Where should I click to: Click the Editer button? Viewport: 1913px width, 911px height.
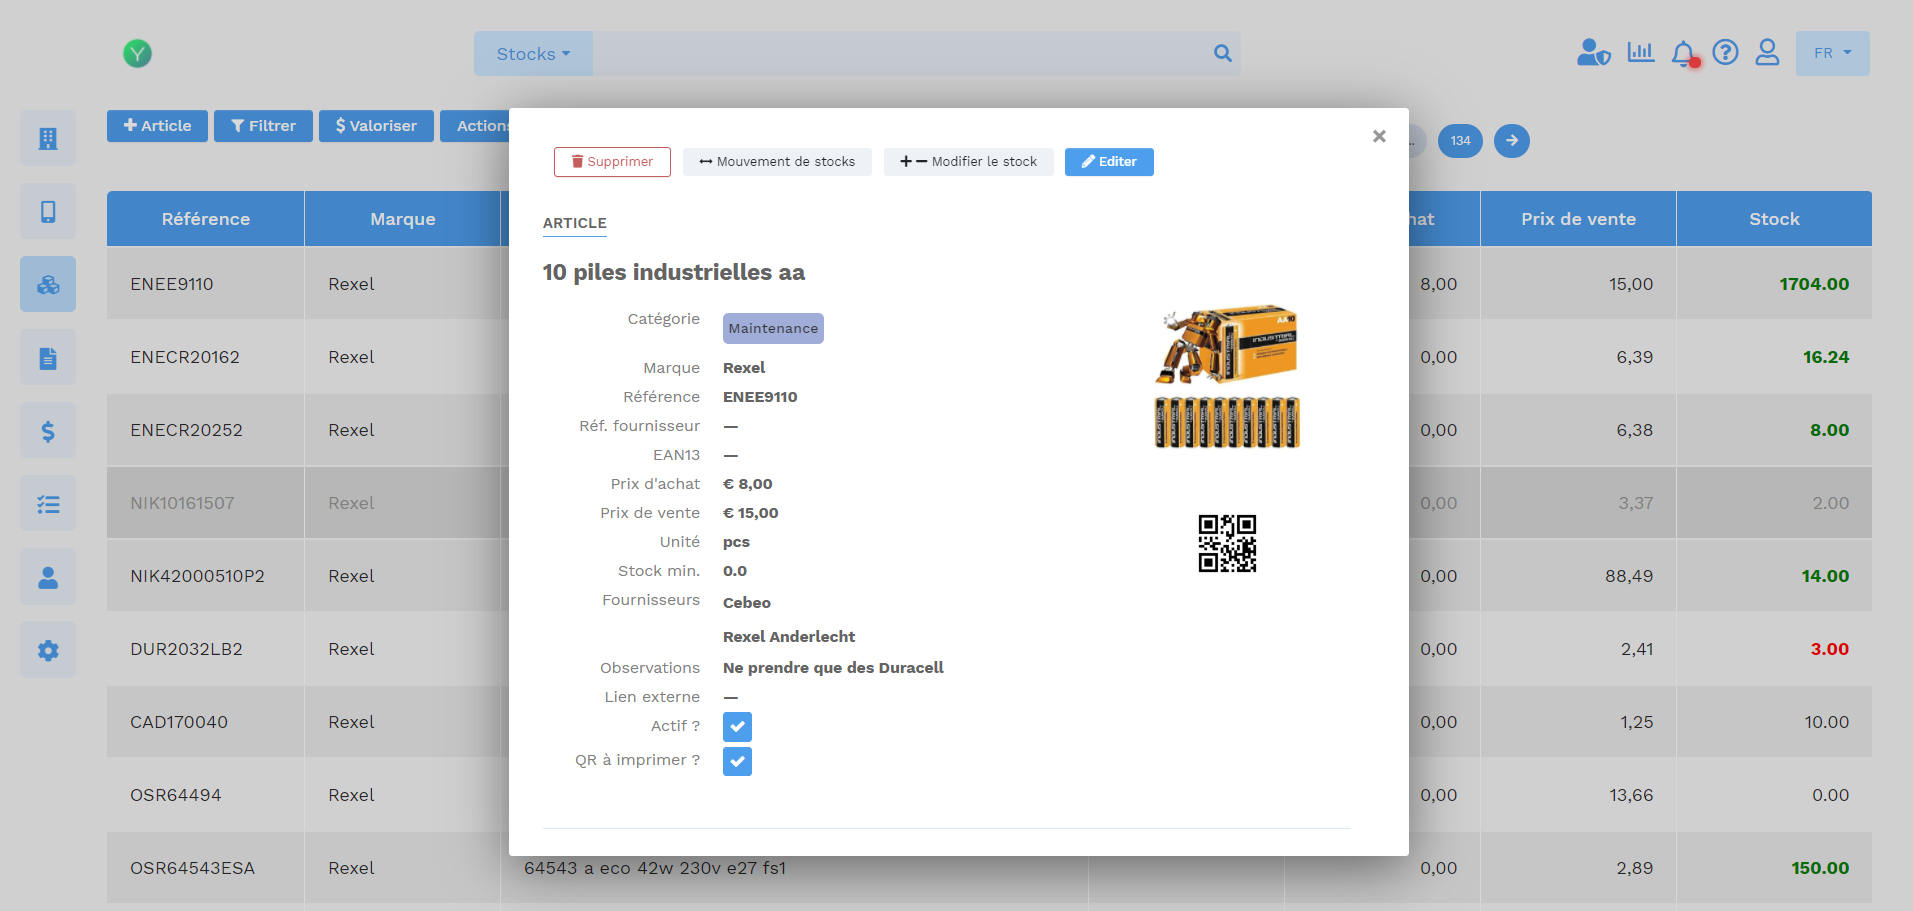[1109, 162]
